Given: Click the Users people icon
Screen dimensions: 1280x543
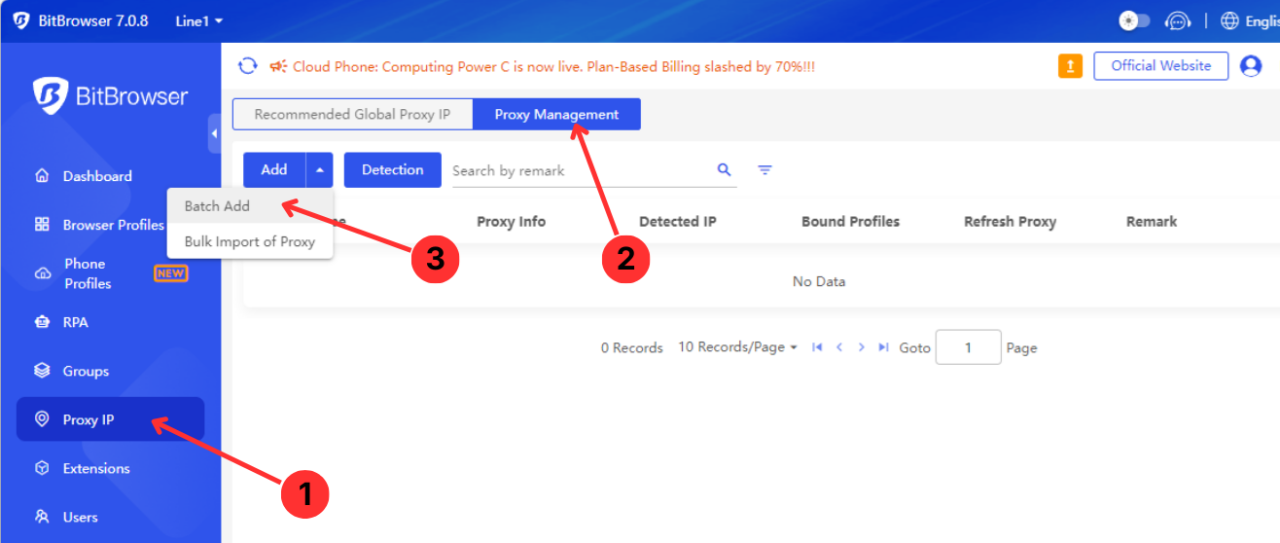Looking at the screenshot, I should pos(42,517).
